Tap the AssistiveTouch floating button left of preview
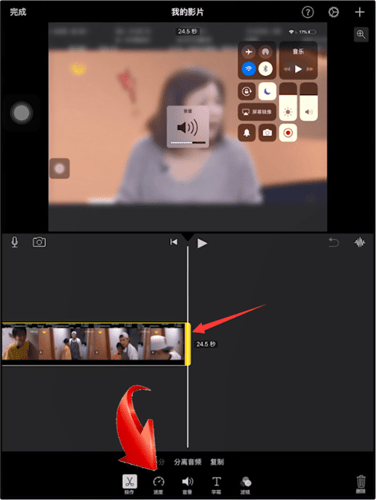The width and height of the screenshot is (376, 500). click(21, 113)
